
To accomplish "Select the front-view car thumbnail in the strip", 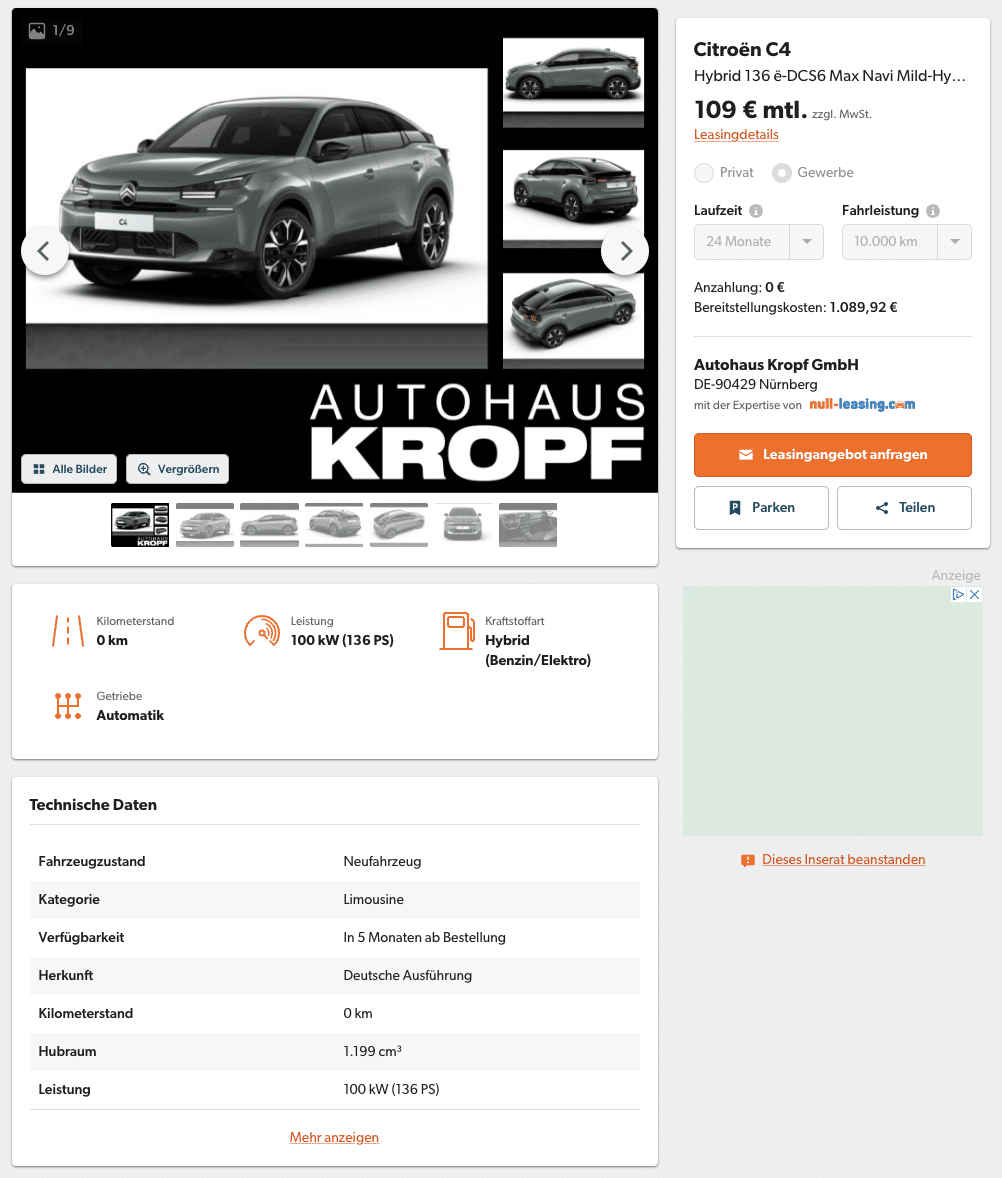I will coord(463,524).
